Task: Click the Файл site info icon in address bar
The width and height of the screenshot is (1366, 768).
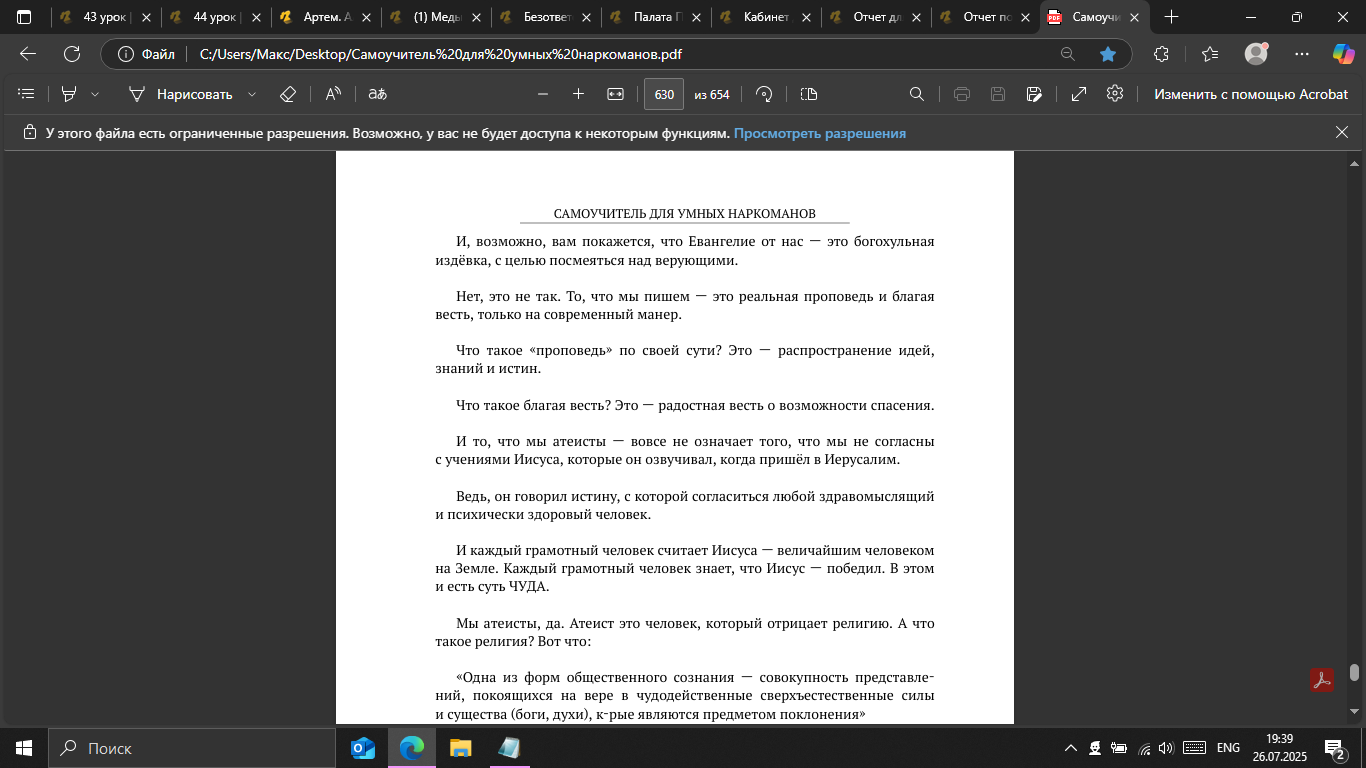Action: click(x=146, y=54)
